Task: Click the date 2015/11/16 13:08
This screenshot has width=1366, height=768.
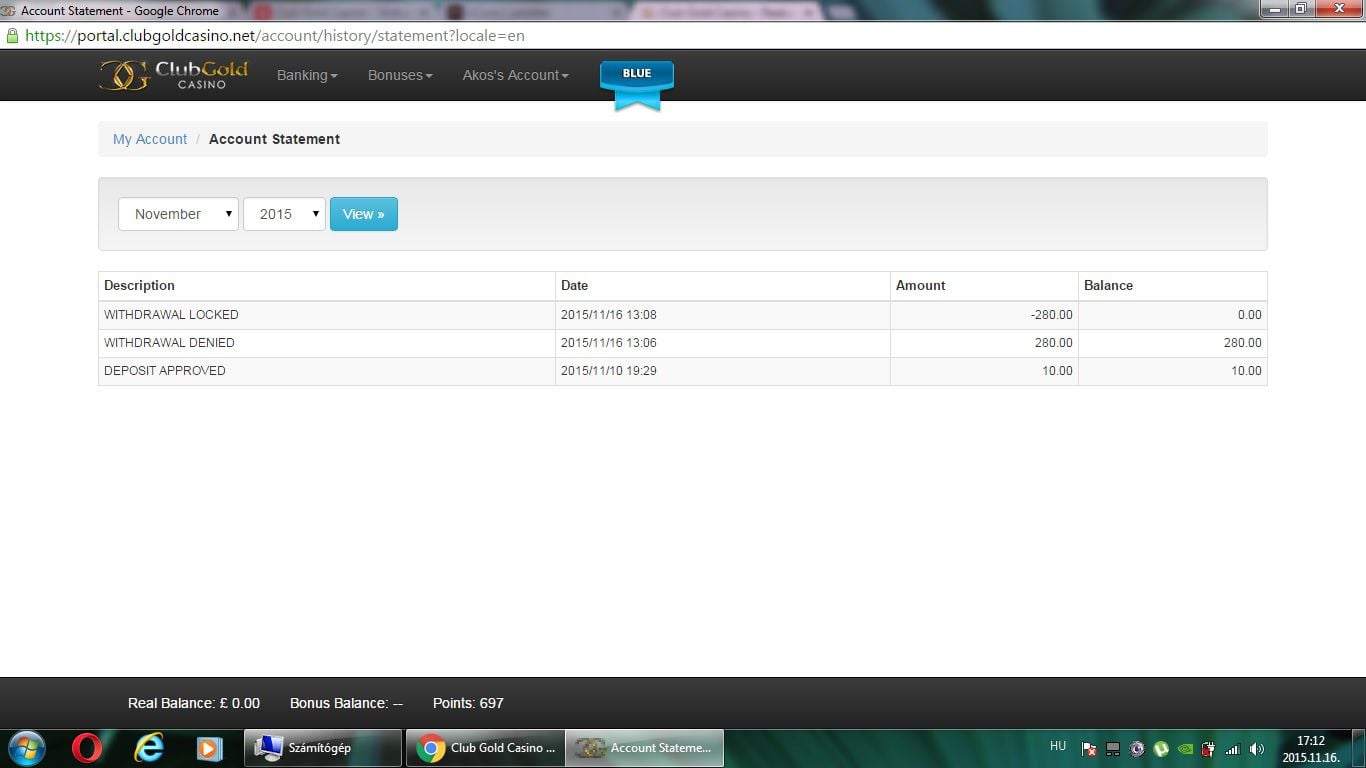Action: click(x=608, y=314)
